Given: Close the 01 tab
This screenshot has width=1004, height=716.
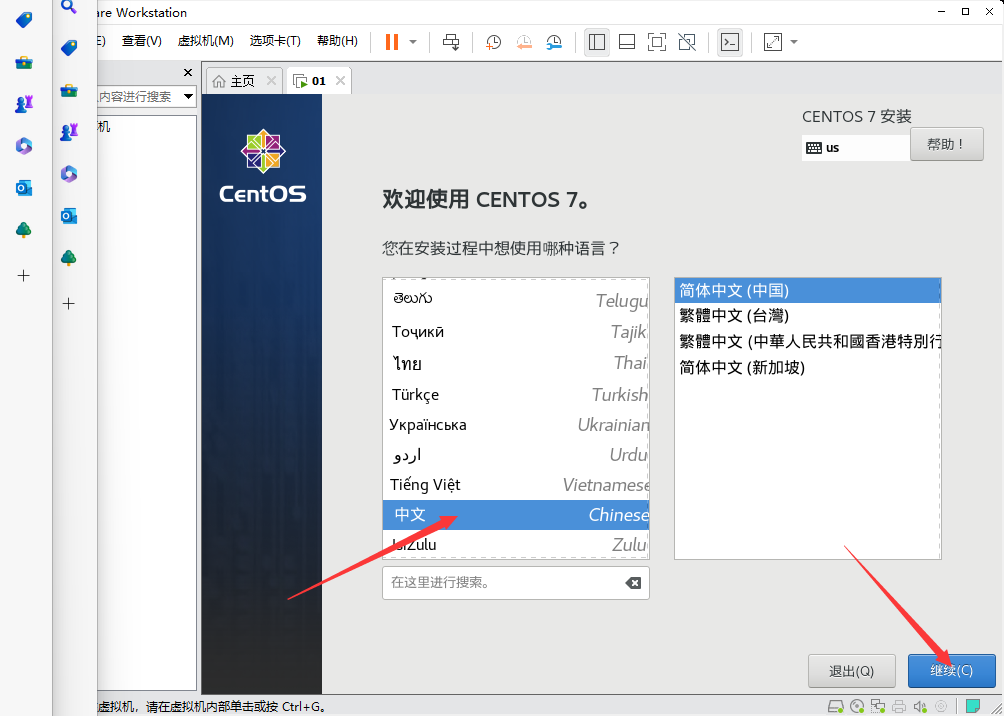Looking at the screenshot, I should 341,81.
